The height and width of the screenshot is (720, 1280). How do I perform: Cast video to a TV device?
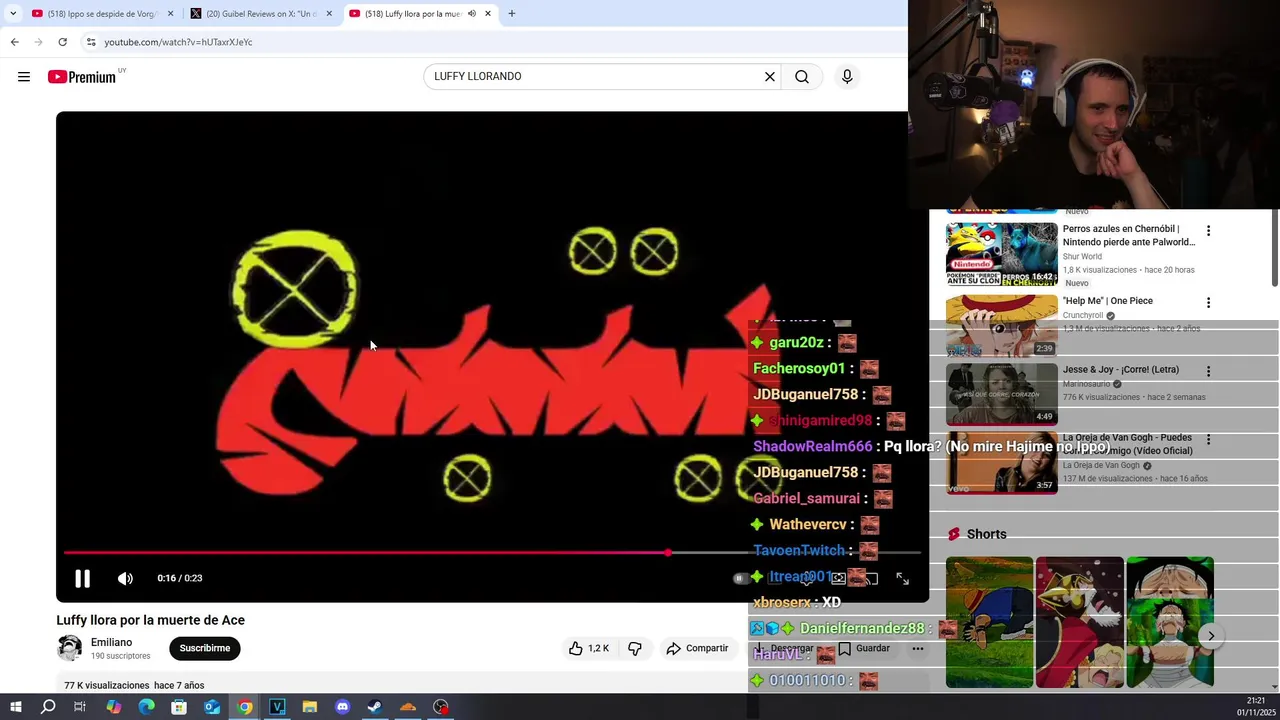(x=871, y=578)
